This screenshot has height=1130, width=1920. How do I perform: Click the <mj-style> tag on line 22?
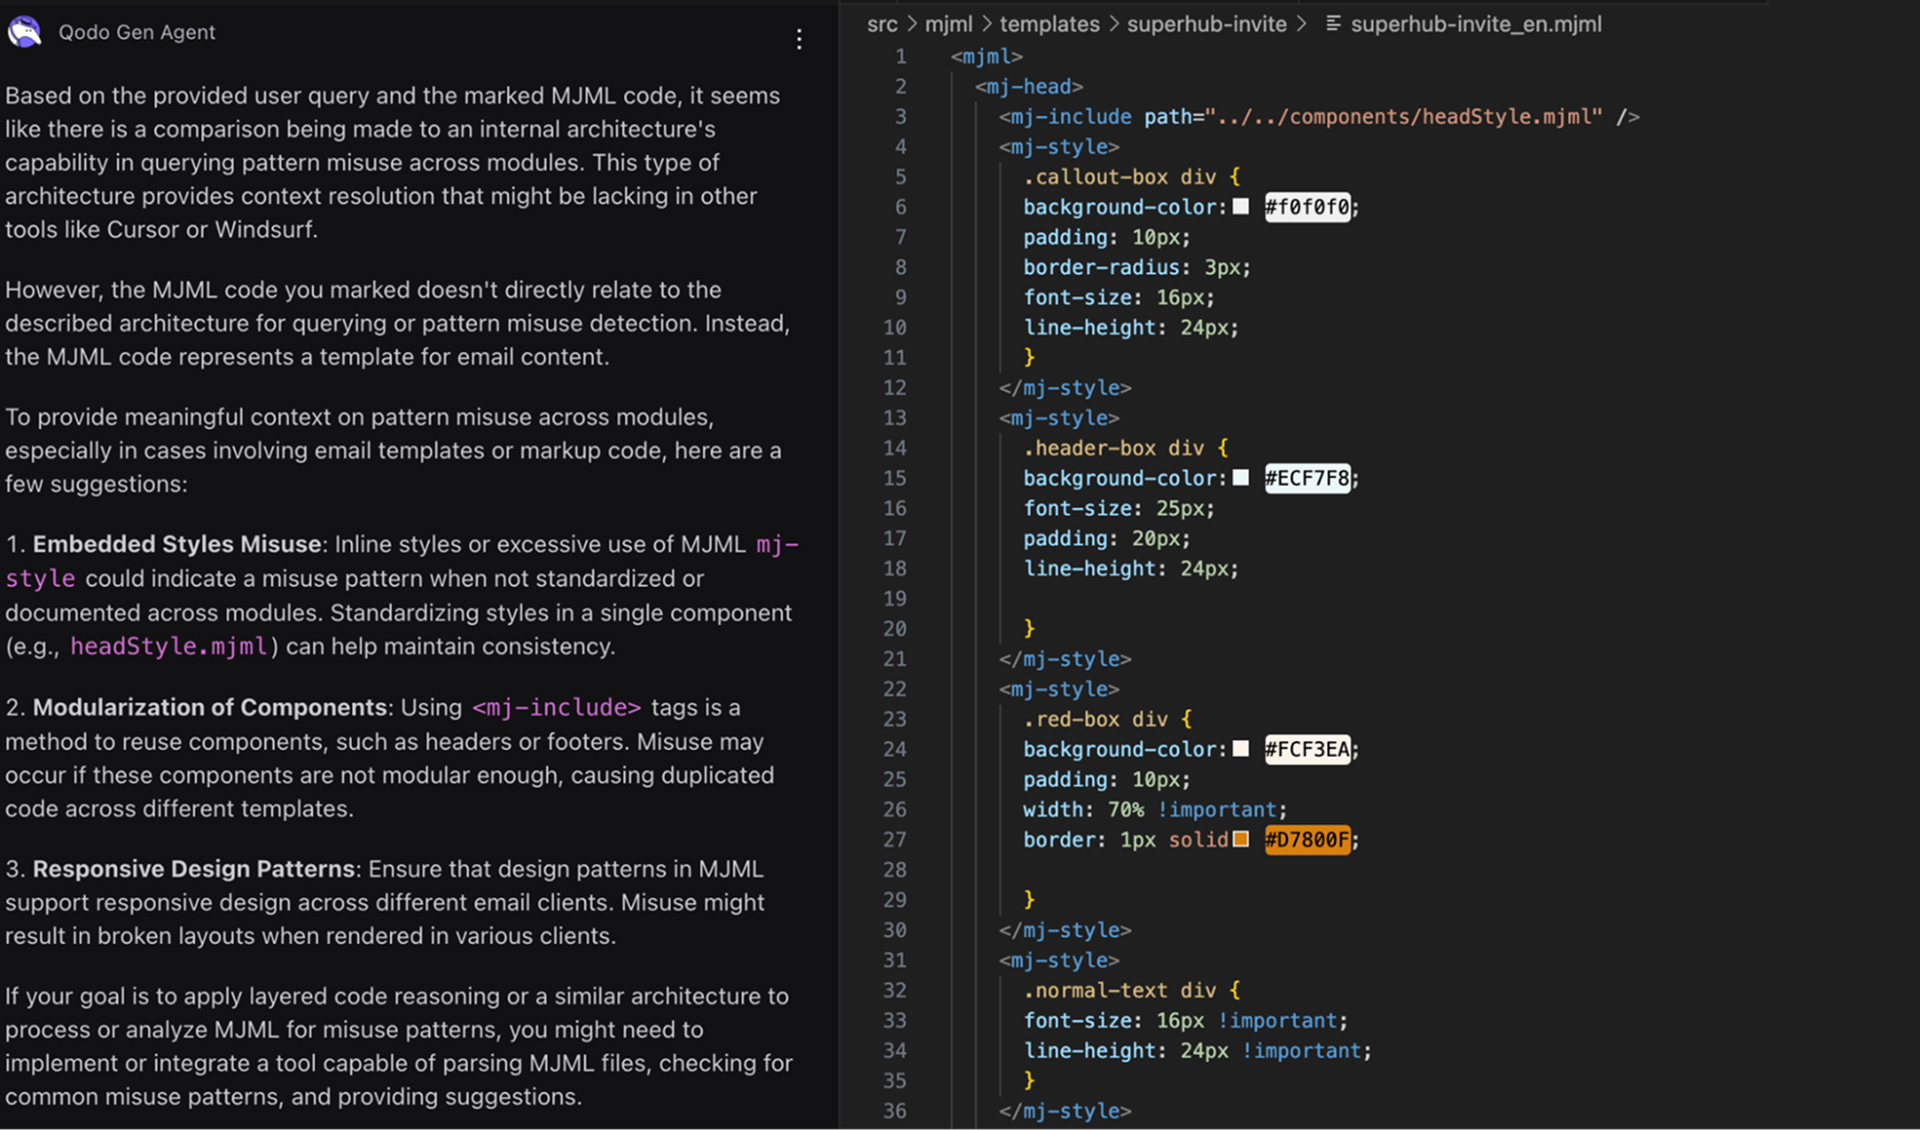(1059, 688)
